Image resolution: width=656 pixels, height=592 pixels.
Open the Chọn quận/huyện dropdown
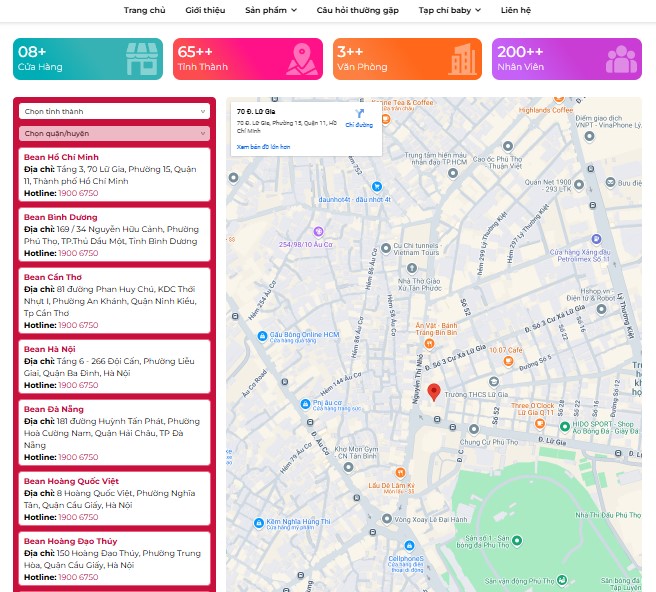pos(114,133)
